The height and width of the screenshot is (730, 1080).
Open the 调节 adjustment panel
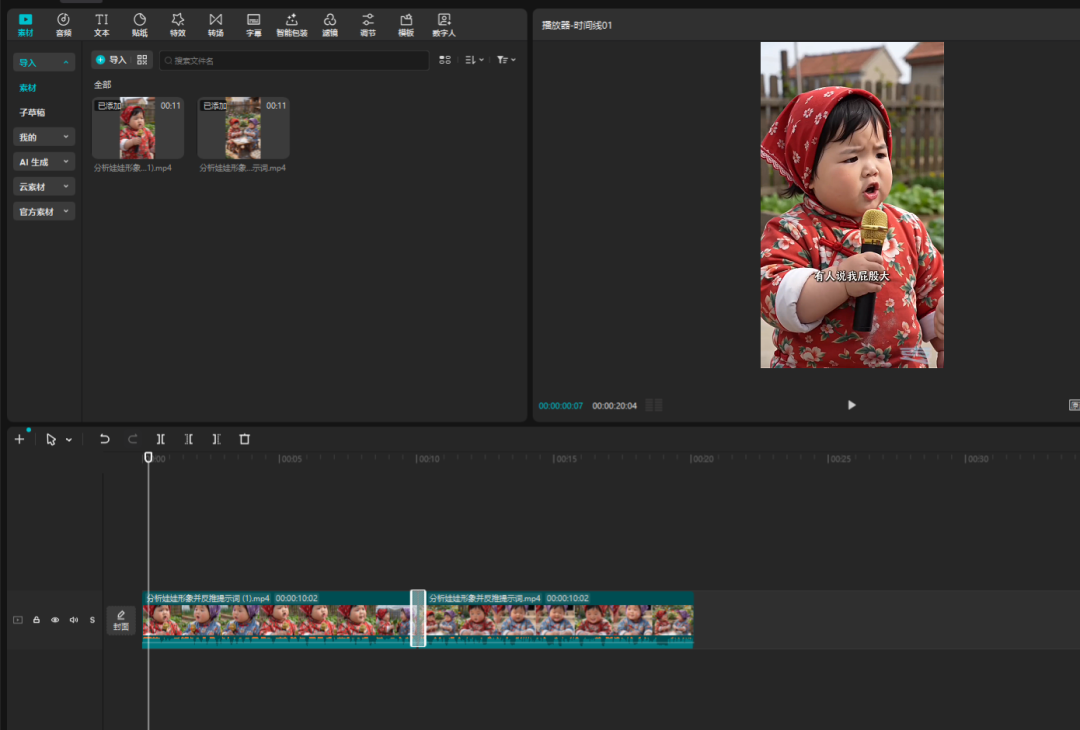point(368,25)
